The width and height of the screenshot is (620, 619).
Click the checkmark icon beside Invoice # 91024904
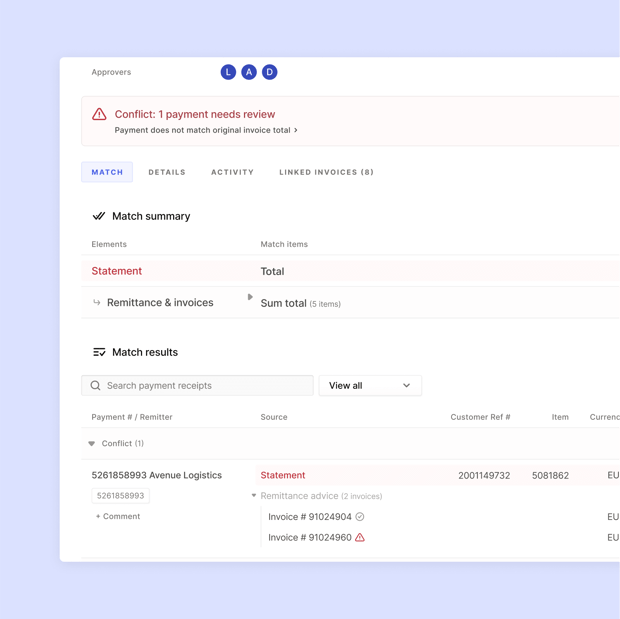(x=360, y=517)
